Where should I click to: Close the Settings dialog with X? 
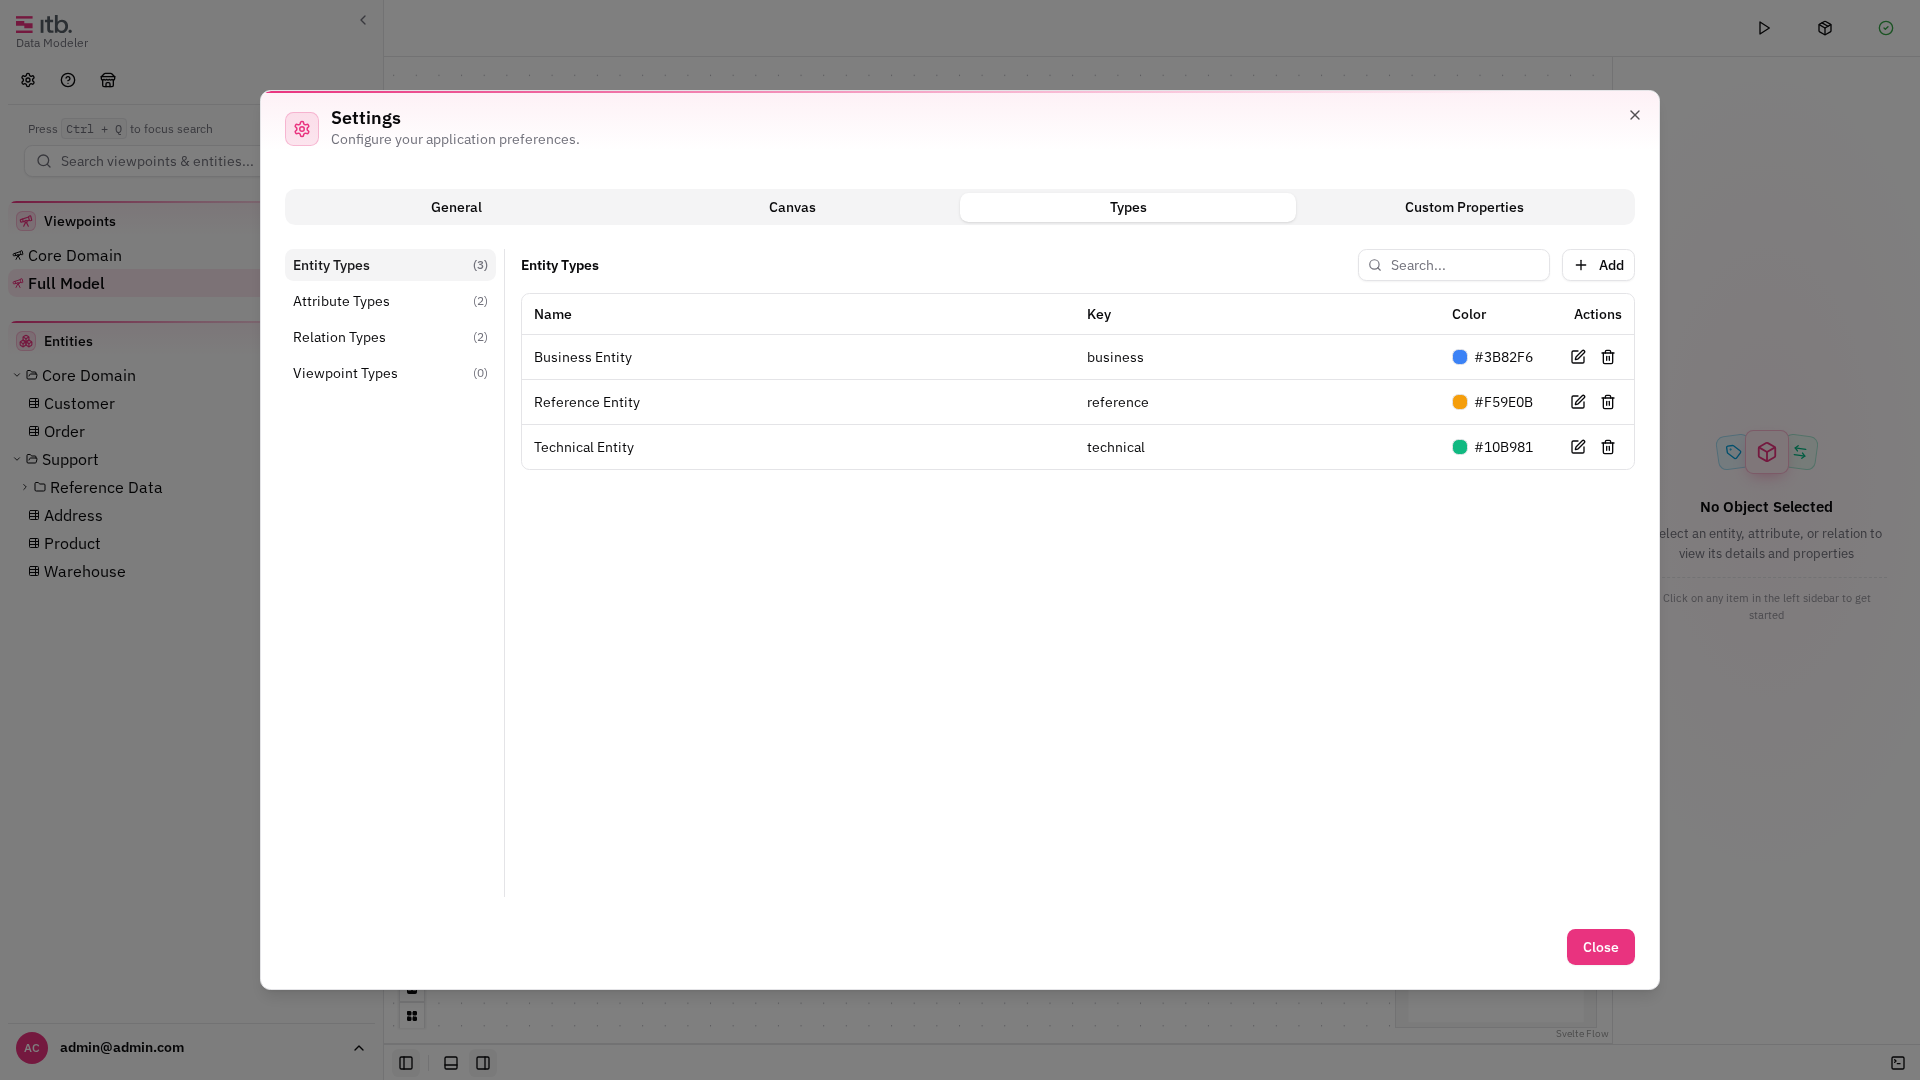[x=1635, y=115]
